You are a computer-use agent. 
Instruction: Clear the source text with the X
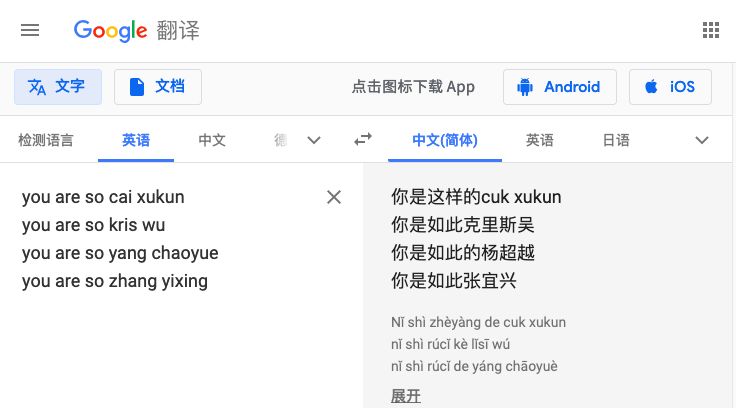point(334,197)
